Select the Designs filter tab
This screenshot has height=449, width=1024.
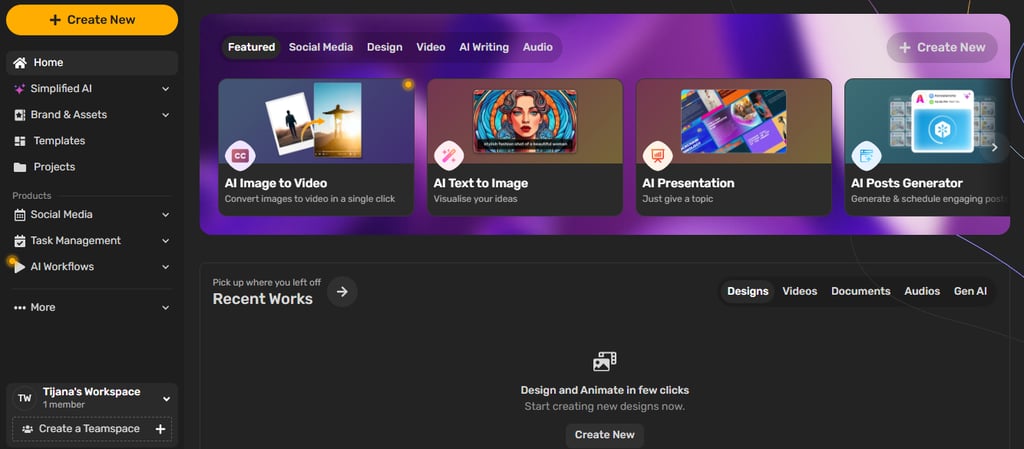click(748, 291)
